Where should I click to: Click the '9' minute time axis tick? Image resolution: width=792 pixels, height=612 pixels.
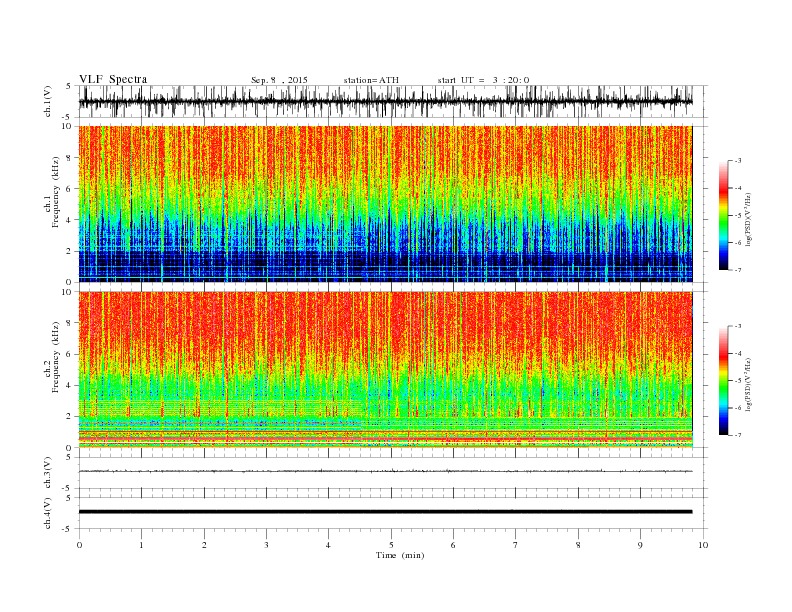(x=640, y=545)
